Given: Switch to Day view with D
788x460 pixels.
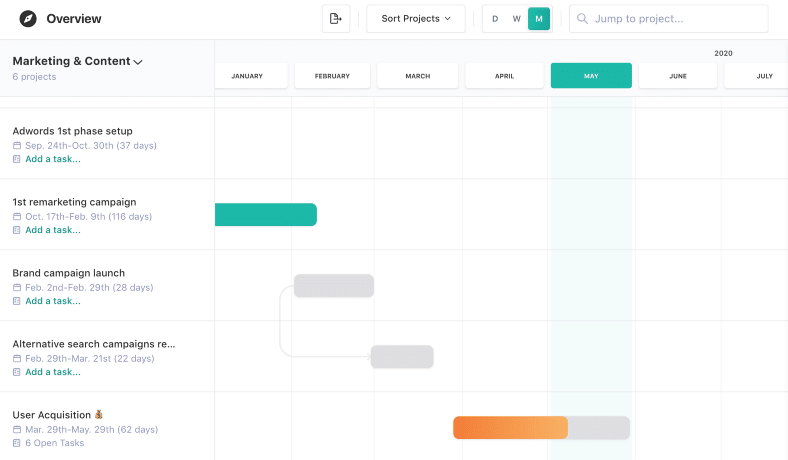Looking at the screenshot, I should (495, 19).
